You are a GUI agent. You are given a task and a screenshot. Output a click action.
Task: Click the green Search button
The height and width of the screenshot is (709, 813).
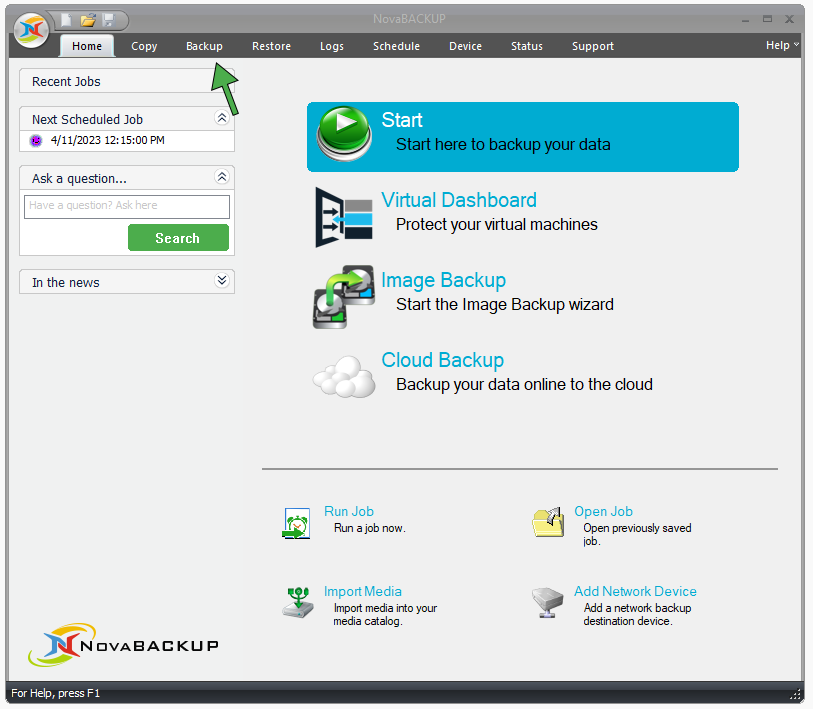(178, 238)
